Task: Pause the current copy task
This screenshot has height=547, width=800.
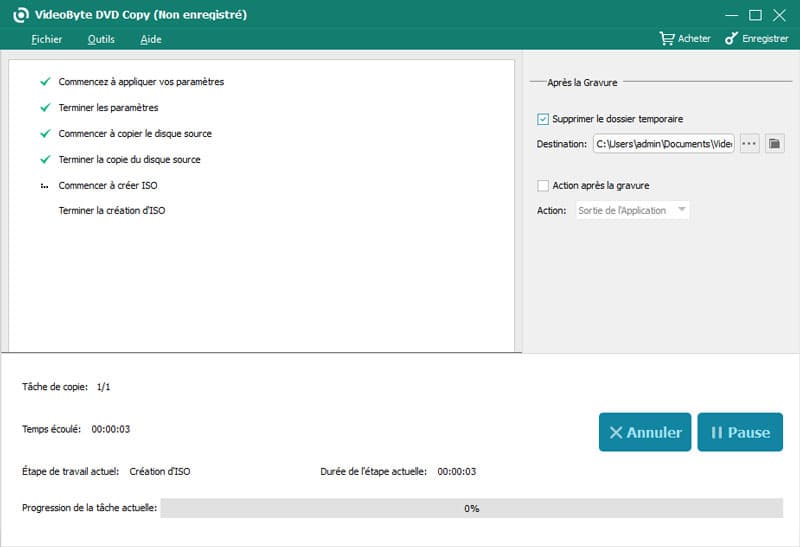Action: coord(740,432)
